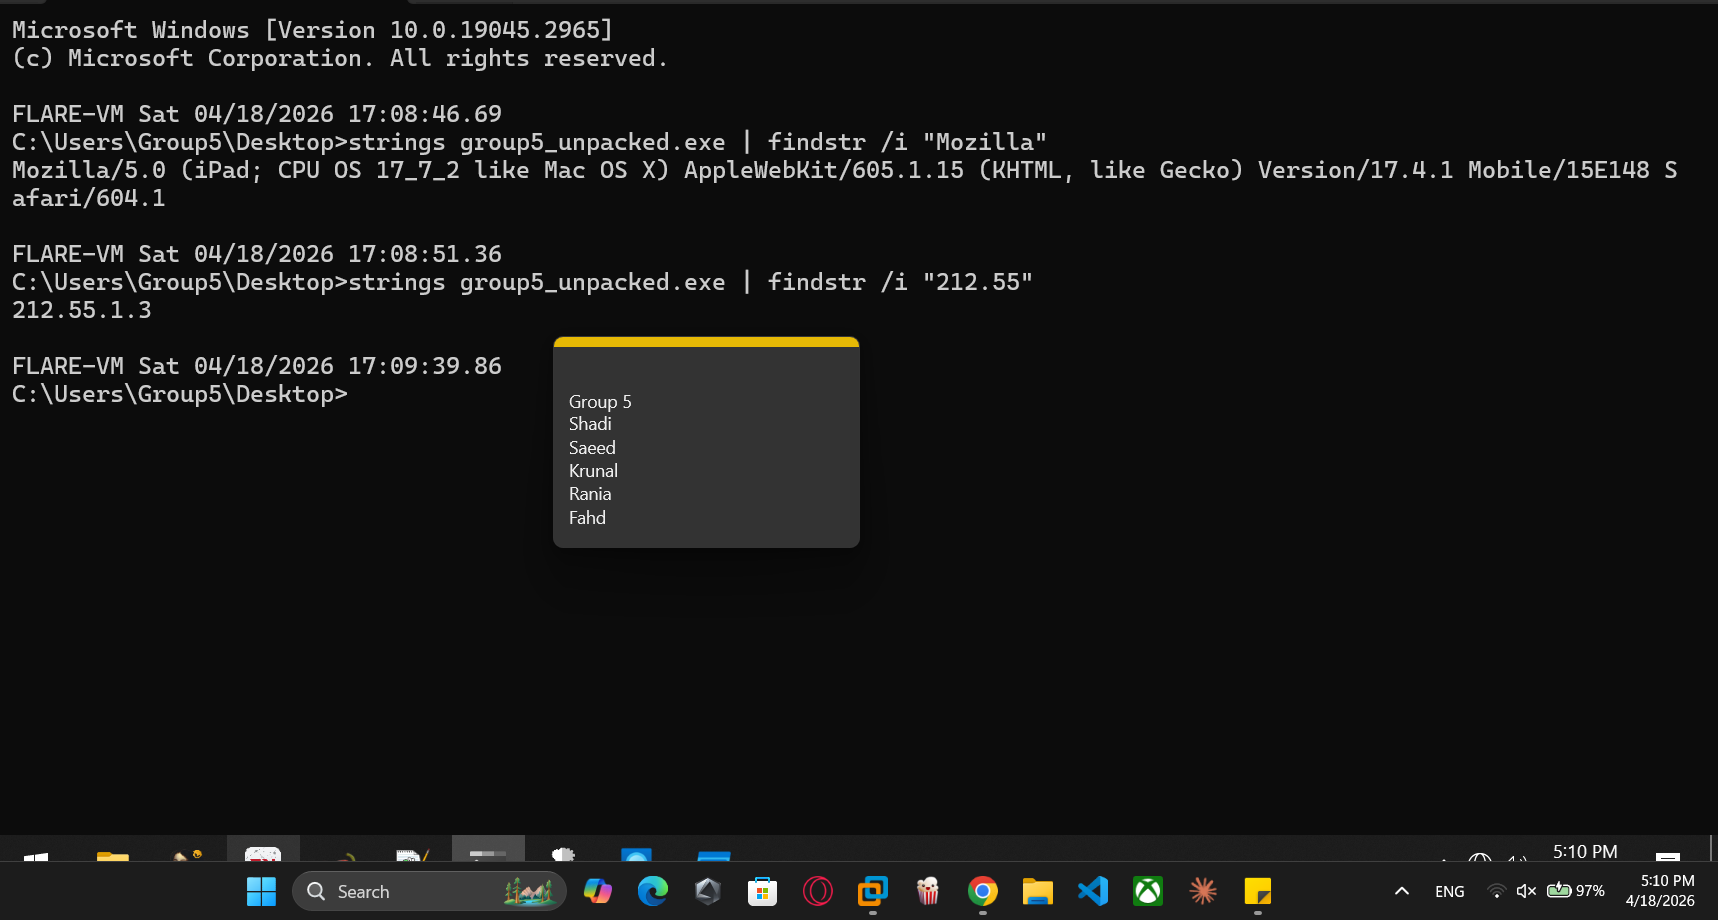Launch Opera browser from taskbar

[818, 891]
